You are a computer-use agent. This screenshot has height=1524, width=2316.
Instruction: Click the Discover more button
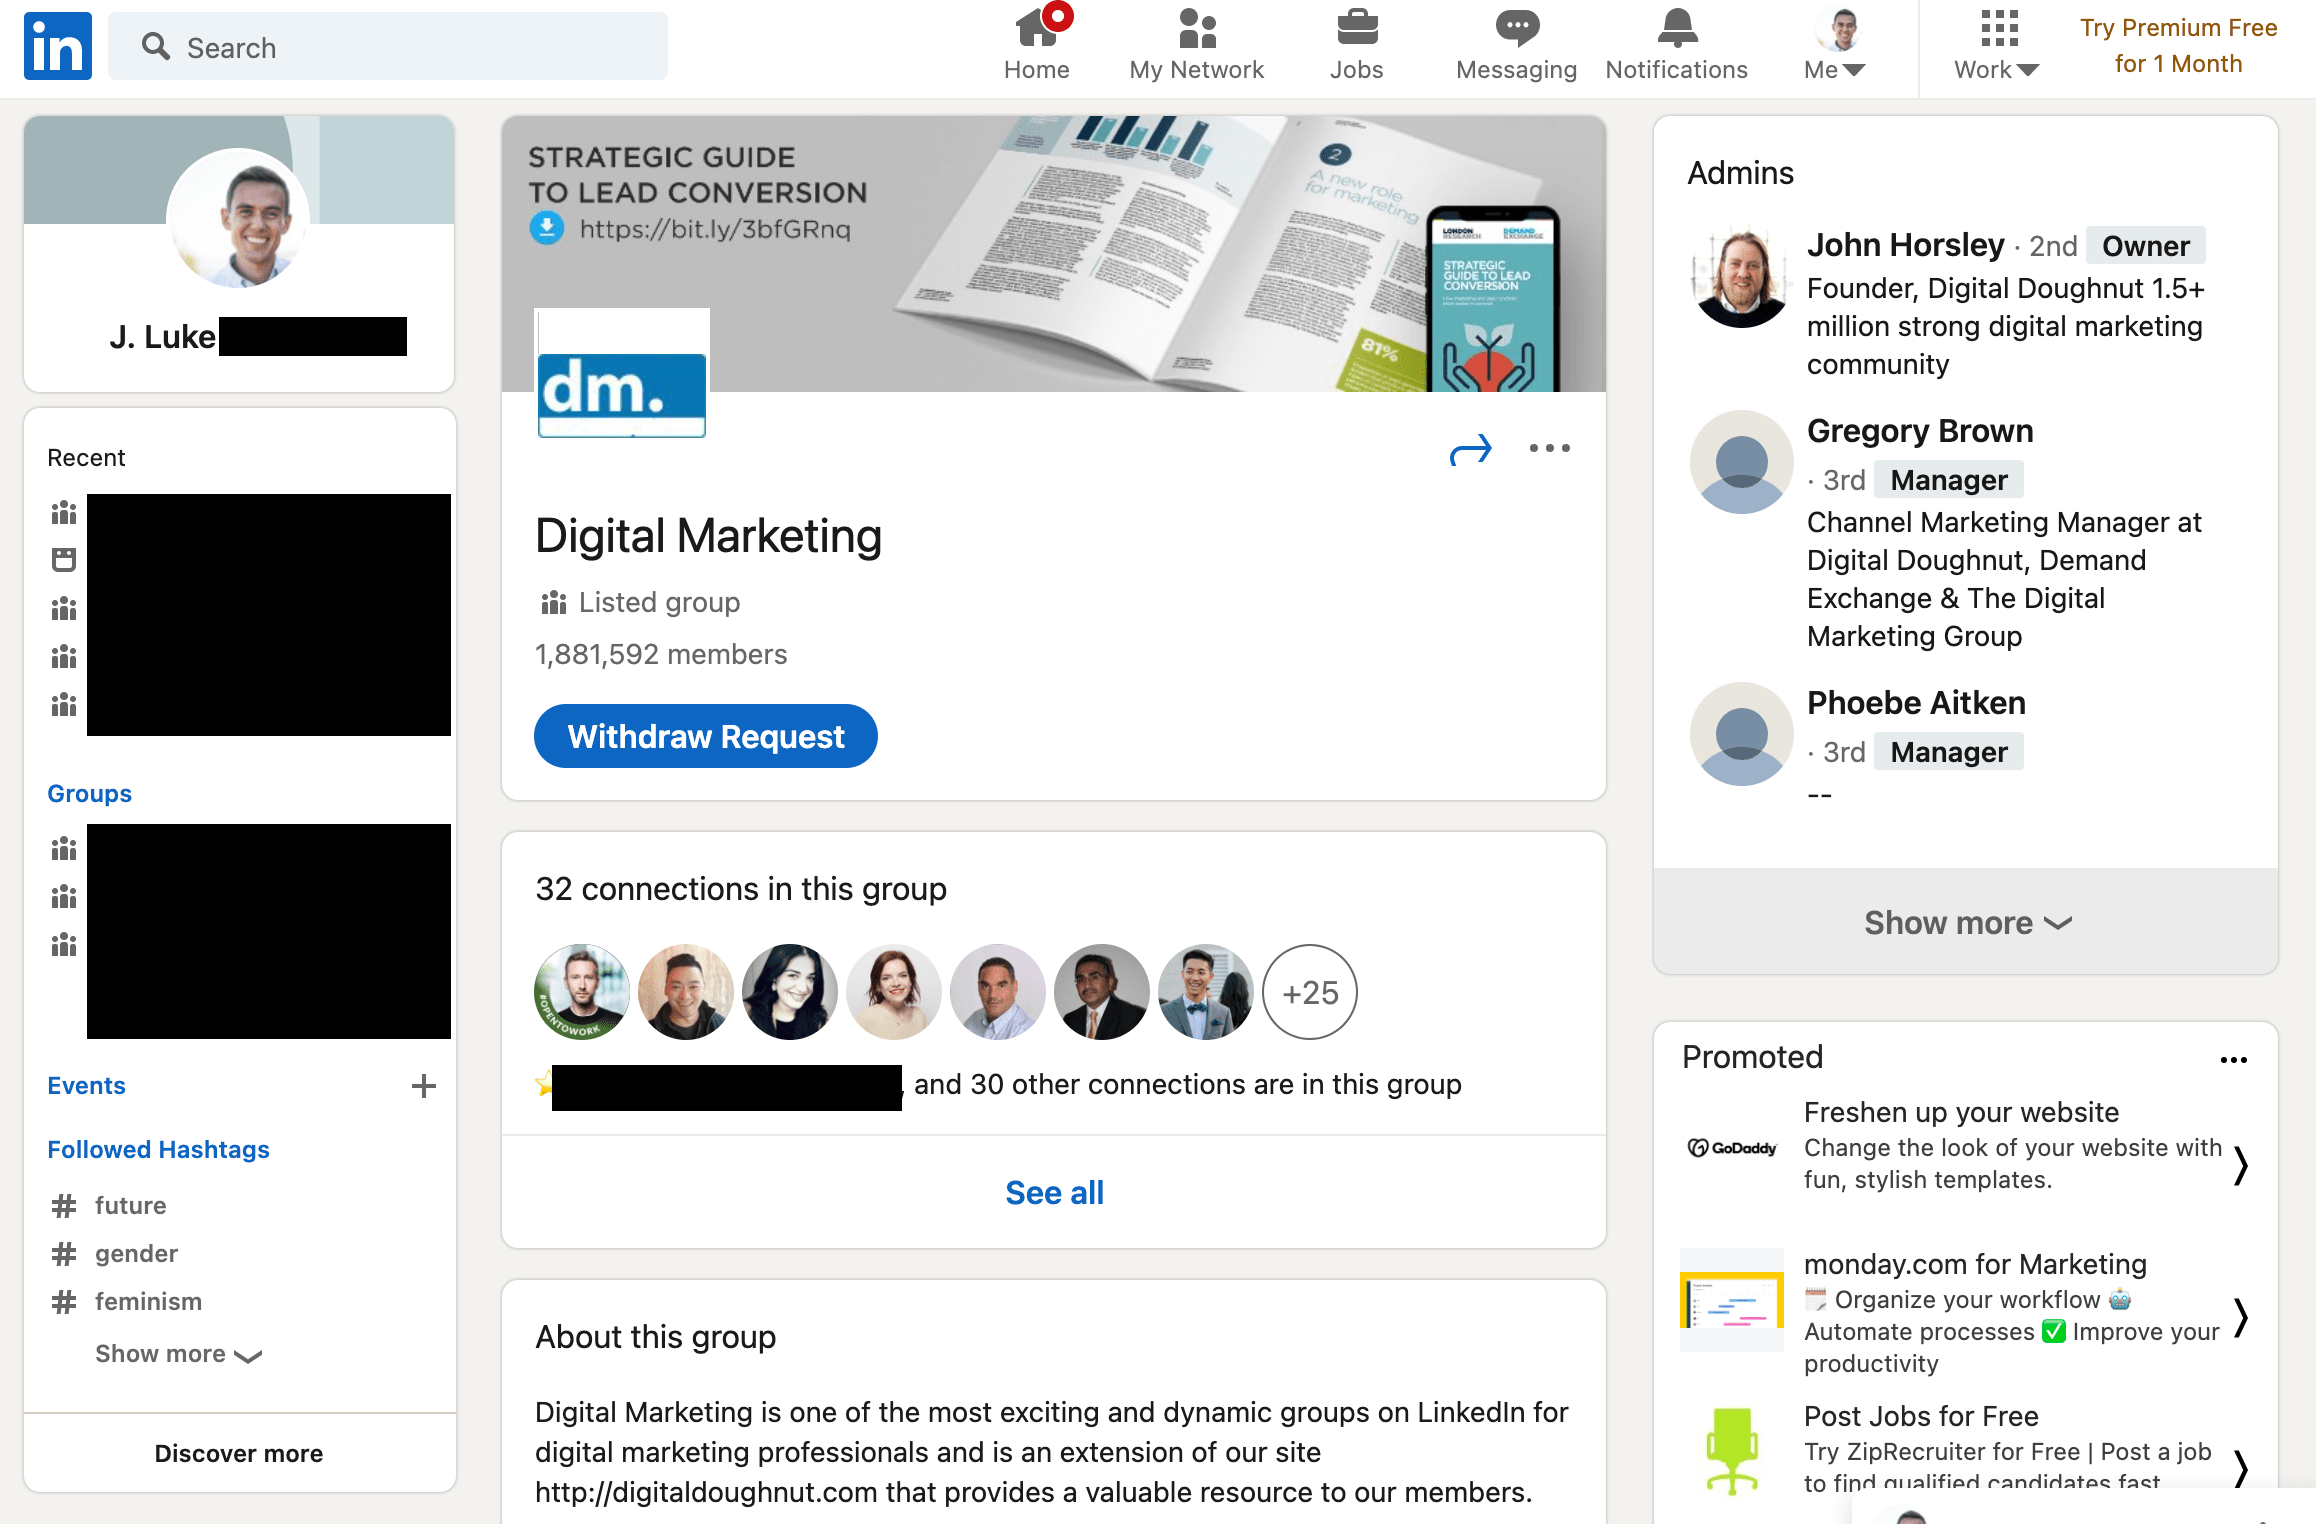(x=239, y=1453)
